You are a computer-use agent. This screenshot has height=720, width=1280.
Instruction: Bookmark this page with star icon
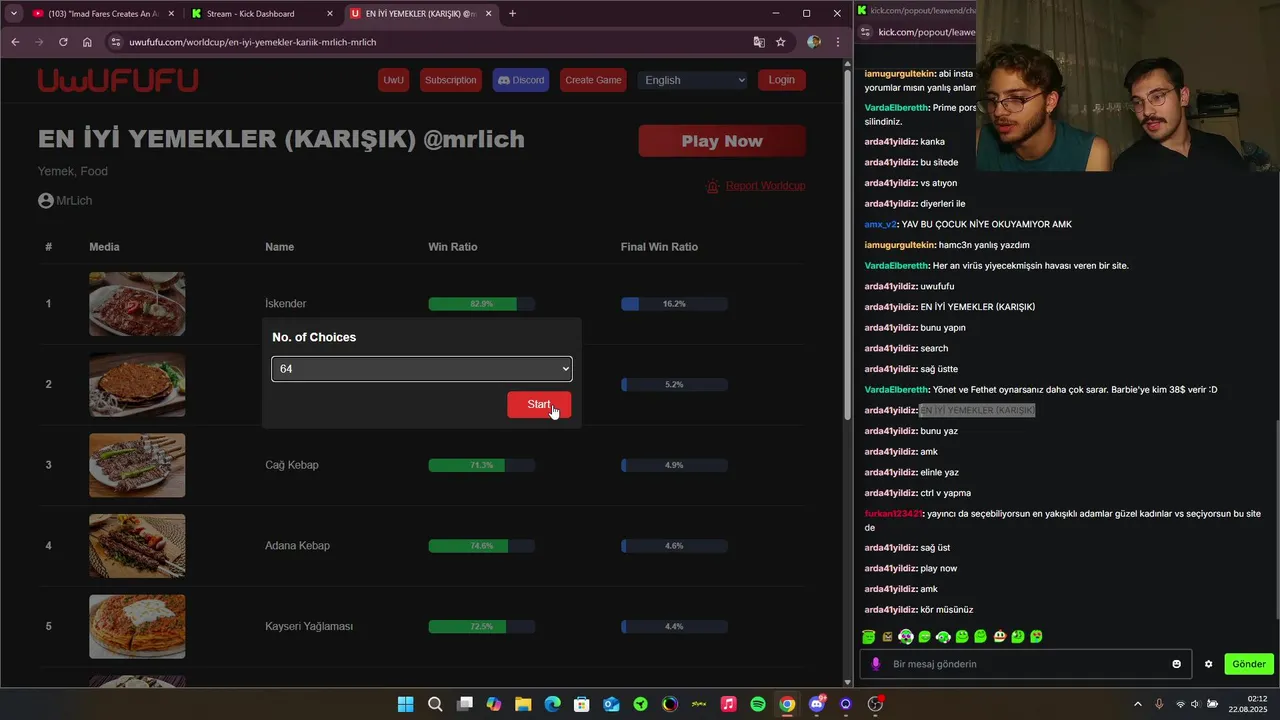[x=781, y=42]
